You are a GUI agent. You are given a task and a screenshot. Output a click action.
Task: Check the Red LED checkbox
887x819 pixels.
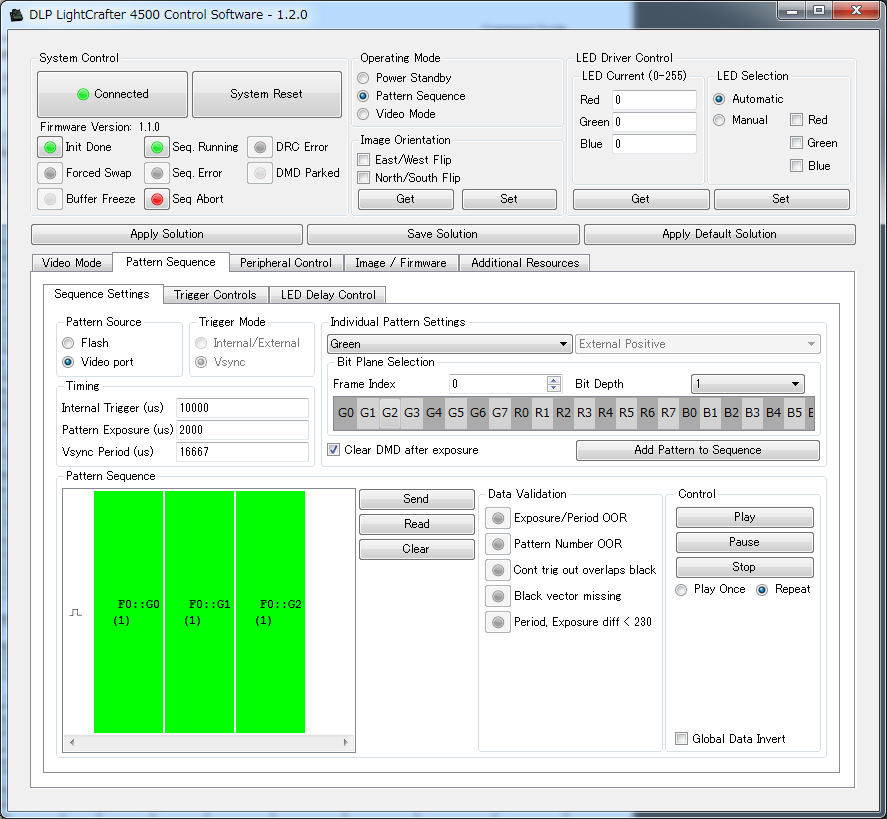pyautogui.click(x=796, y=120)
